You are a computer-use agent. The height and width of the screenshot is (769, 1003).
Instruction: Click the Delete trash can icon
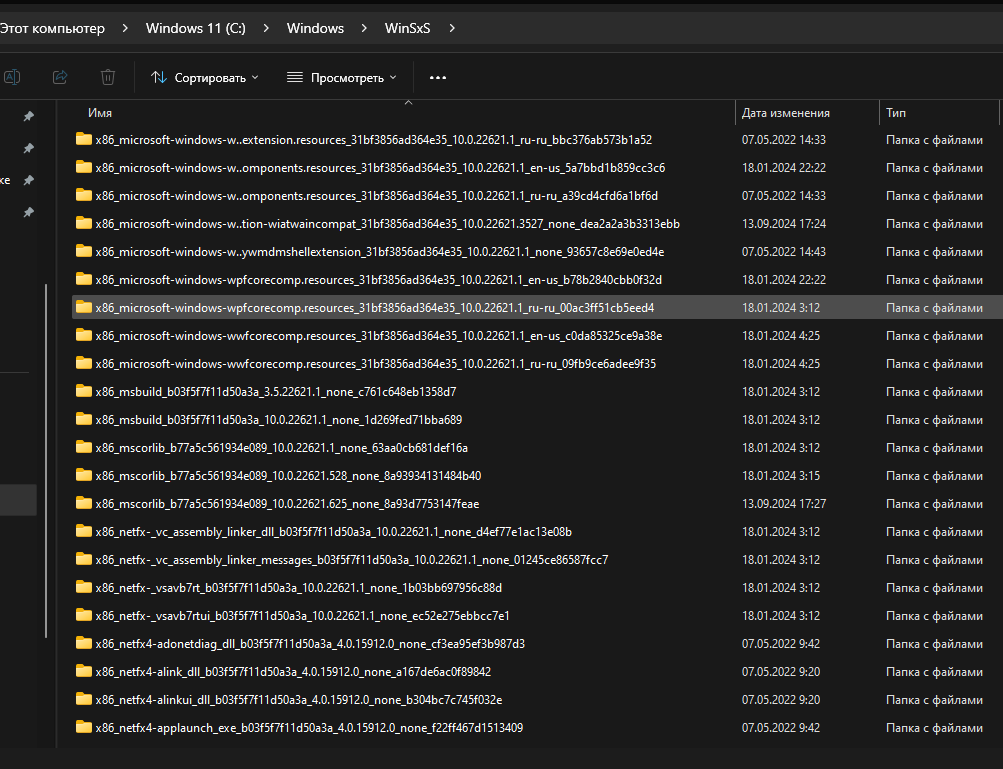[108, 77]
